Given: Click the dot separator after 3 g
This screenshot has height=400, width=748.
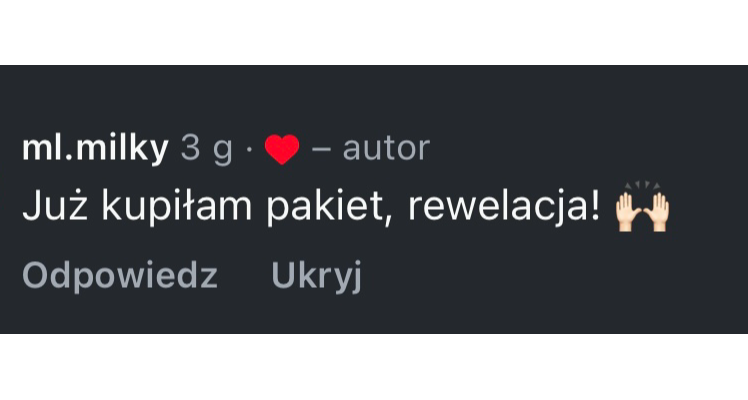Looking at the screenshot, I should (249, 150).
